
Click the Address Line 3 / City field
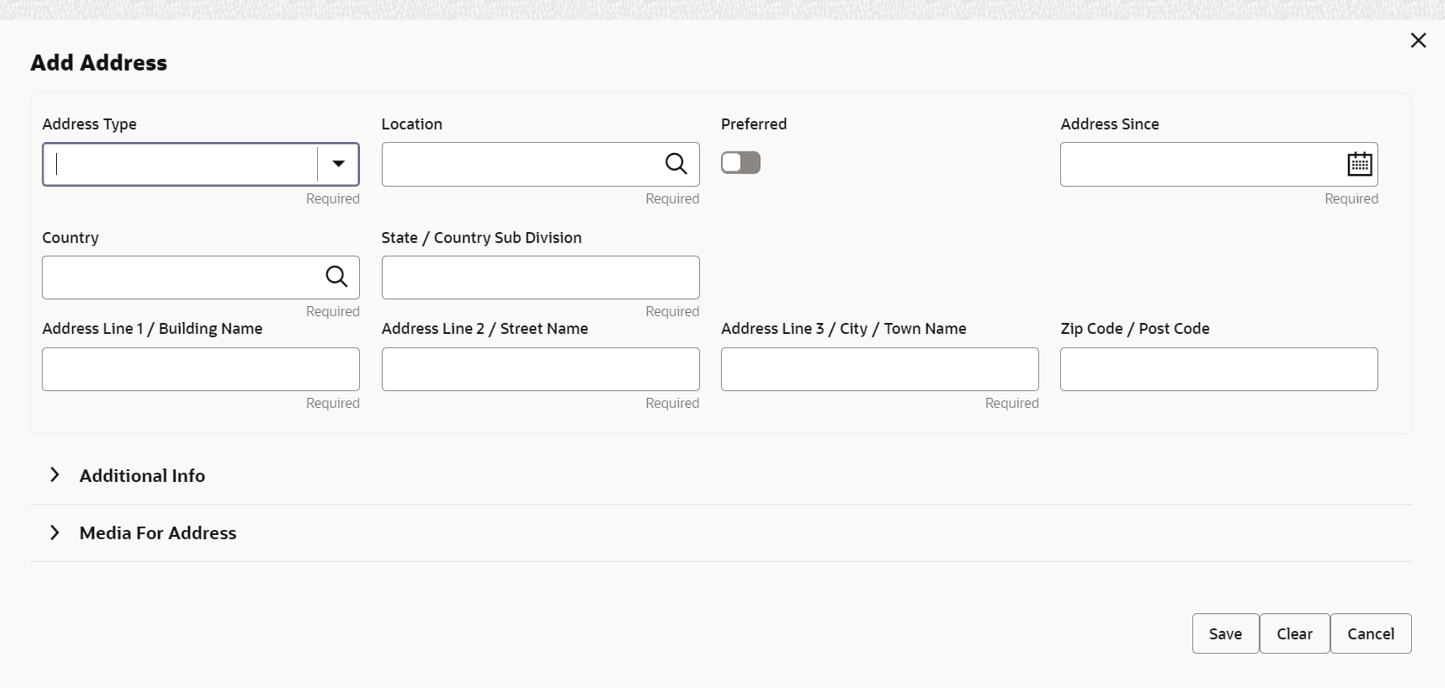(880, 369)
